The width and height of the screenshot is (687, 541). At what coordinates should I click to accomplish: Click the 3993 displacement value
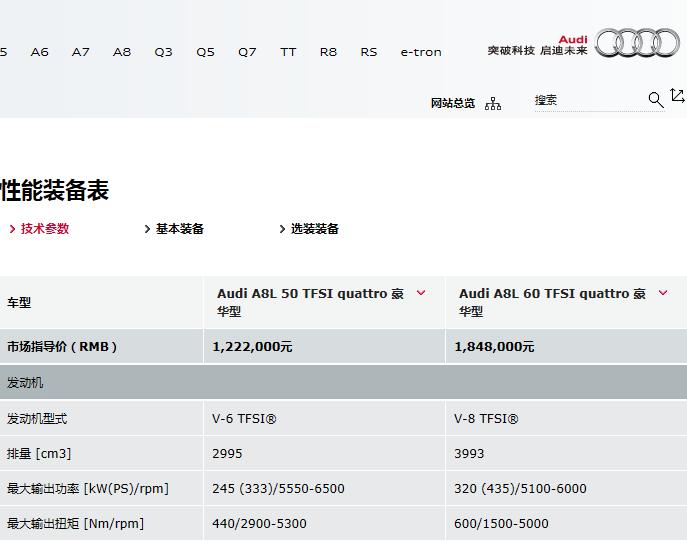(469, 453)
